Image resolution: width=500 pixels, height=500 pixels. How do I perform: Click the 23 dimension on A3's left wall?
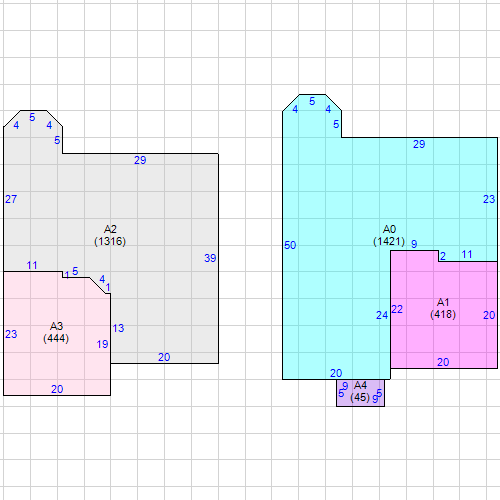coord(11,334)
